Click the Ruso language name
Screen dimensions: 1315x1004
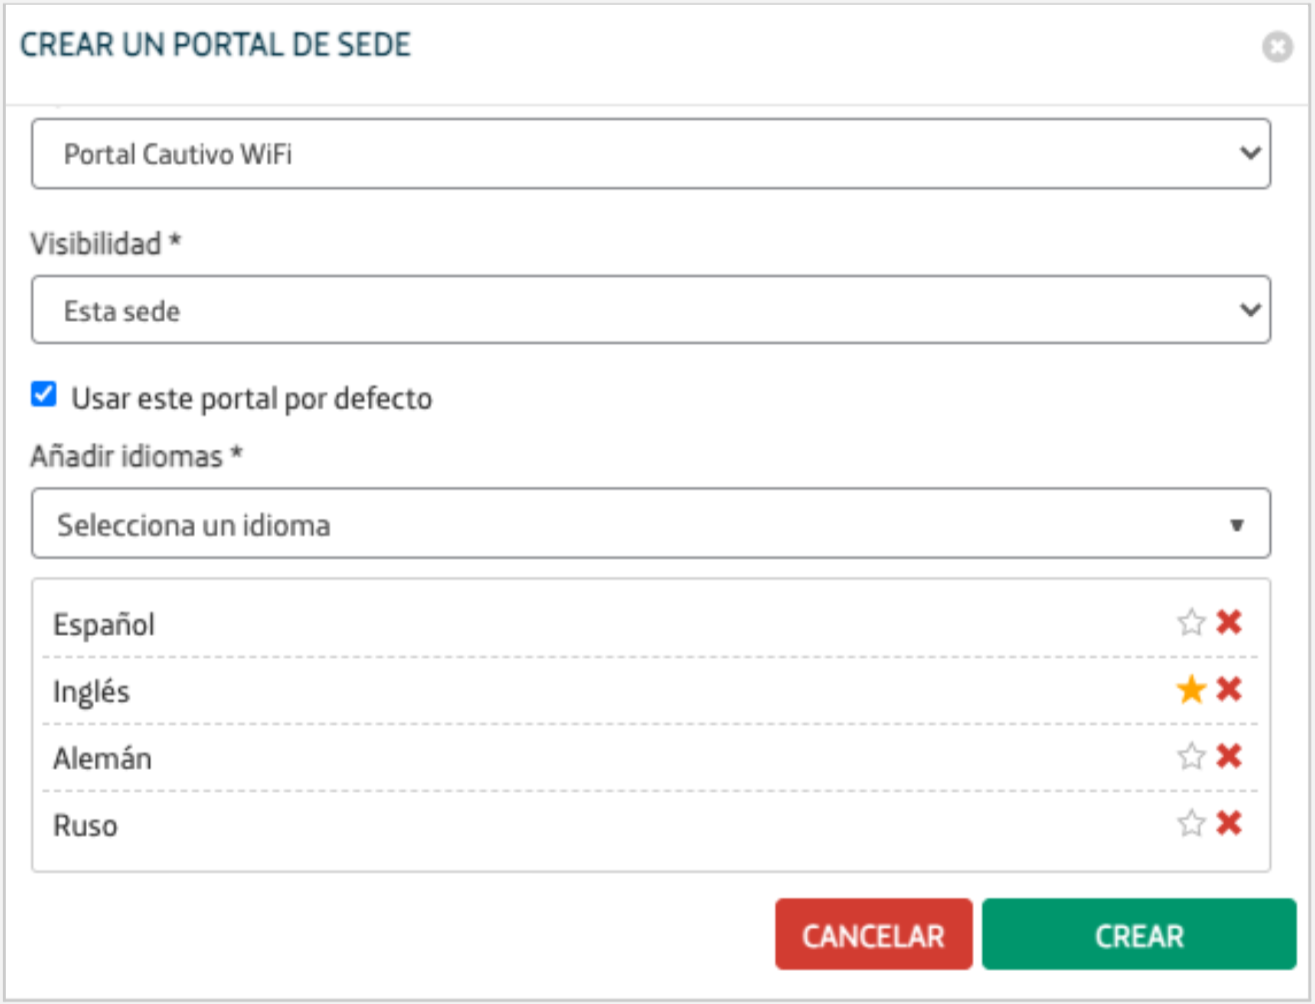[85, 826]
